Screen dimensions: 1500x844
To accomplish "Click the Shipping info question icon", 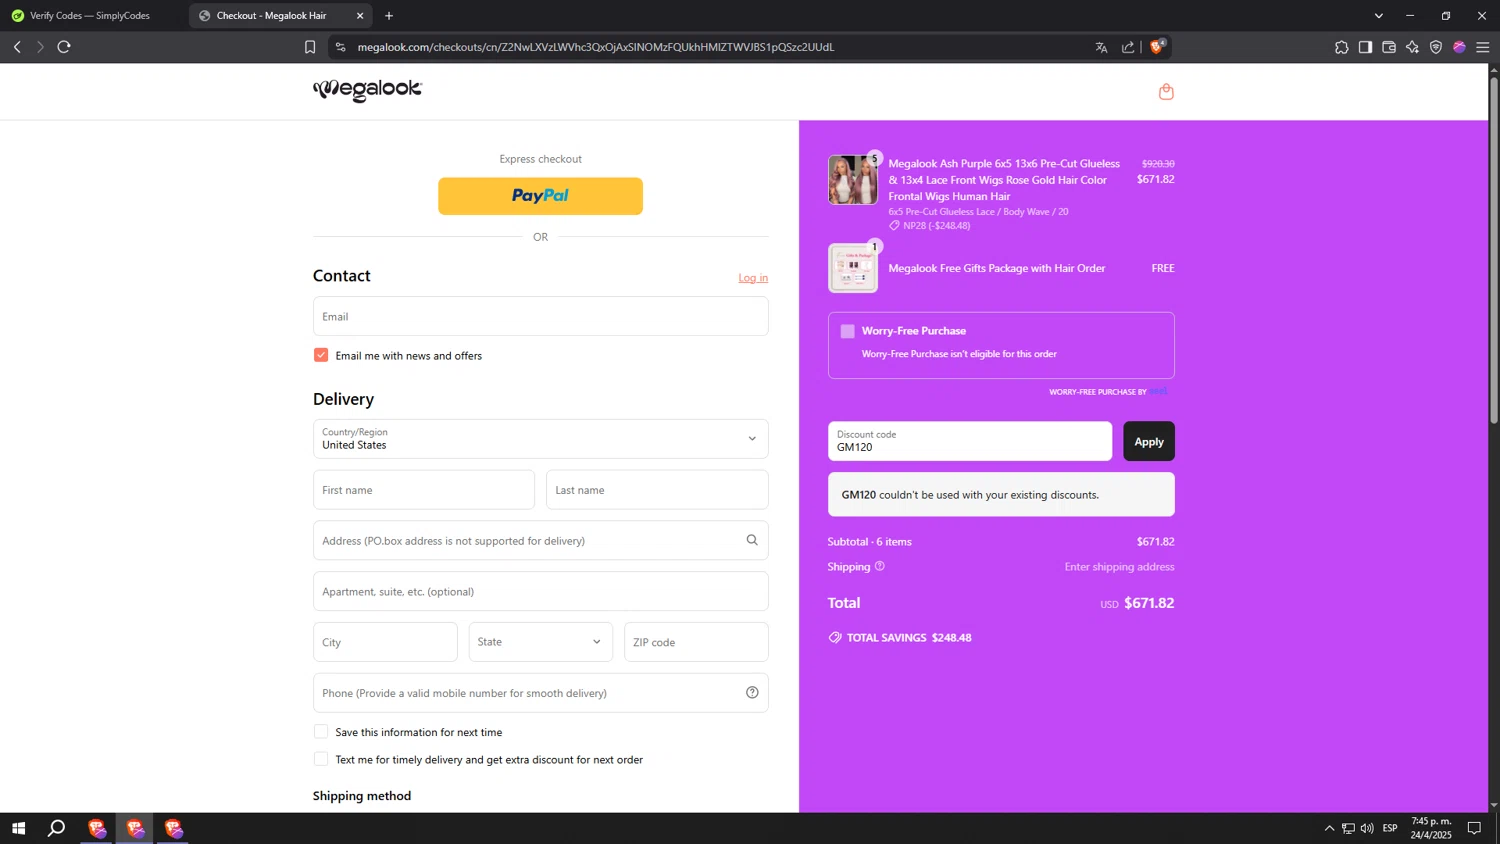I will 880,566.
